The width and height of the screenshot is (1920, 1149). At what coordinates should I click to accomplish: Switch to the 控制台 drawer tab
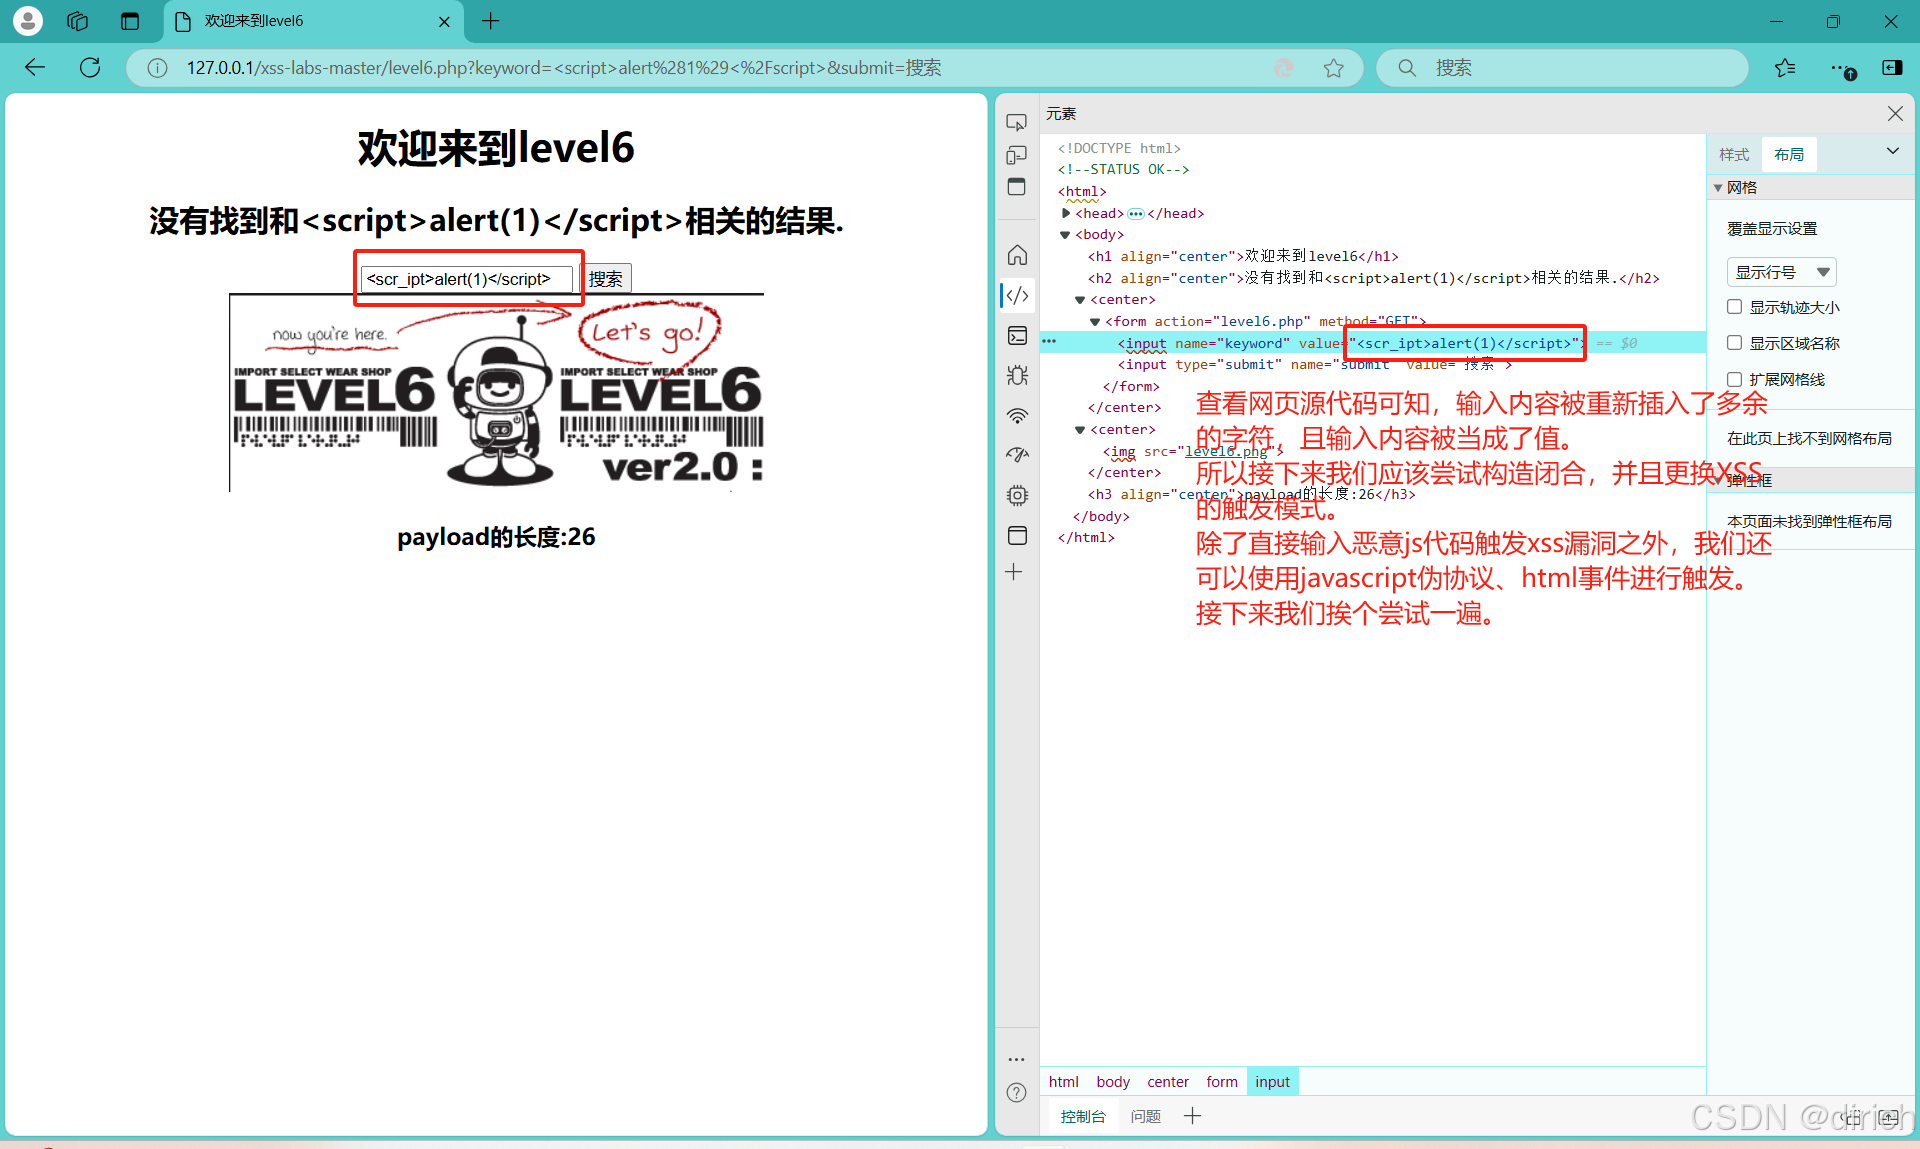click(1083, 1116)
